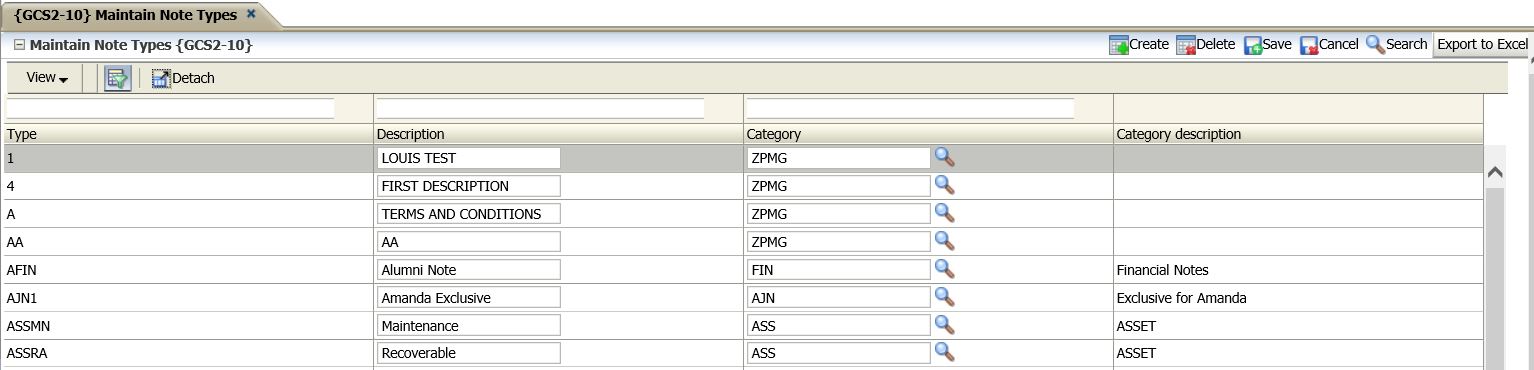The height and width of the screenshot is (370, 1534).
Task: Click the Export to Excel button
Action: coord(1482,44)
